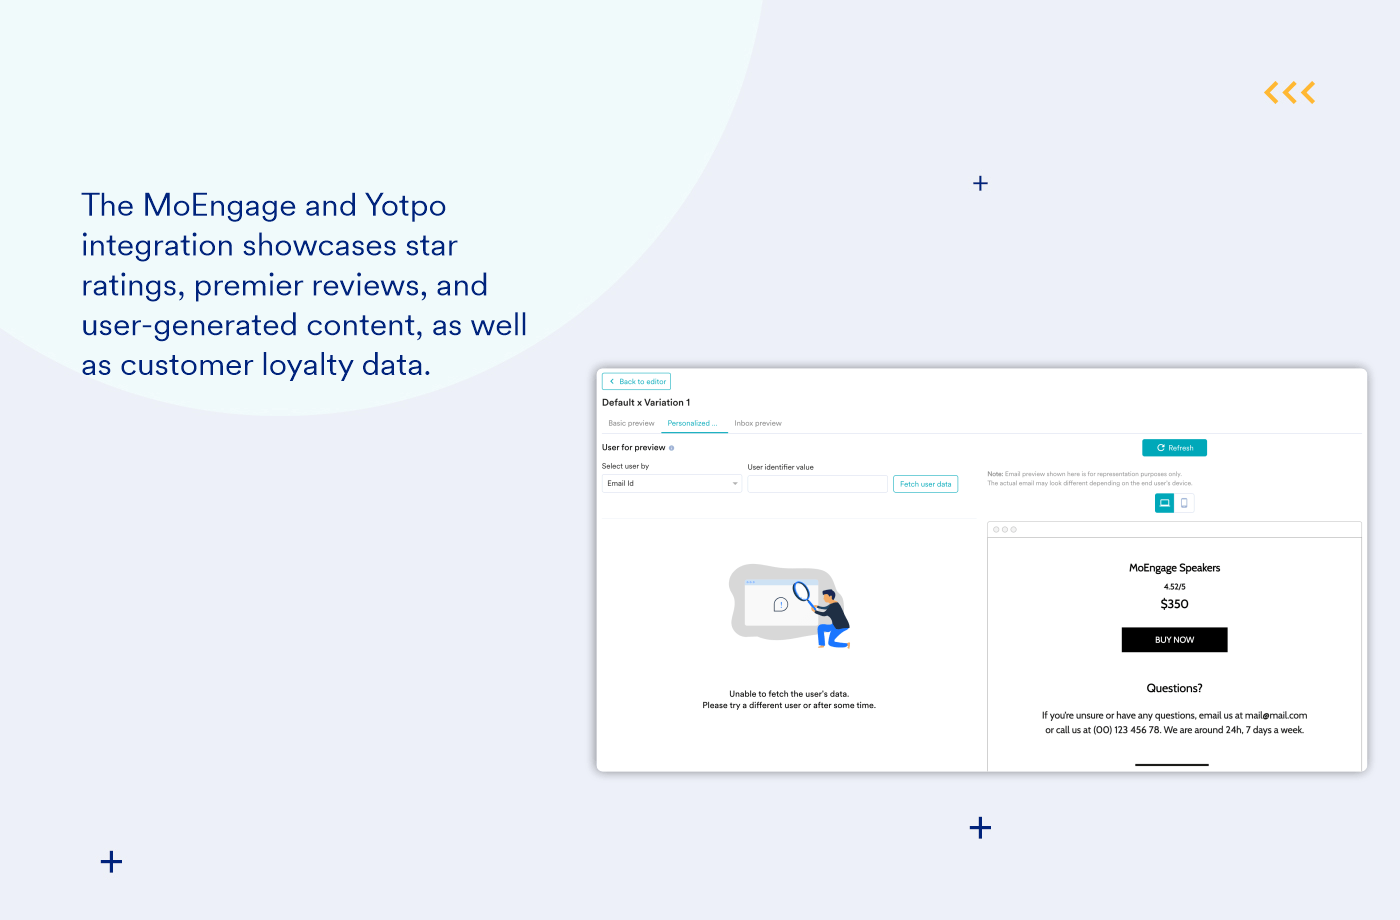Select mobile preview device icon

[1184, 503]
